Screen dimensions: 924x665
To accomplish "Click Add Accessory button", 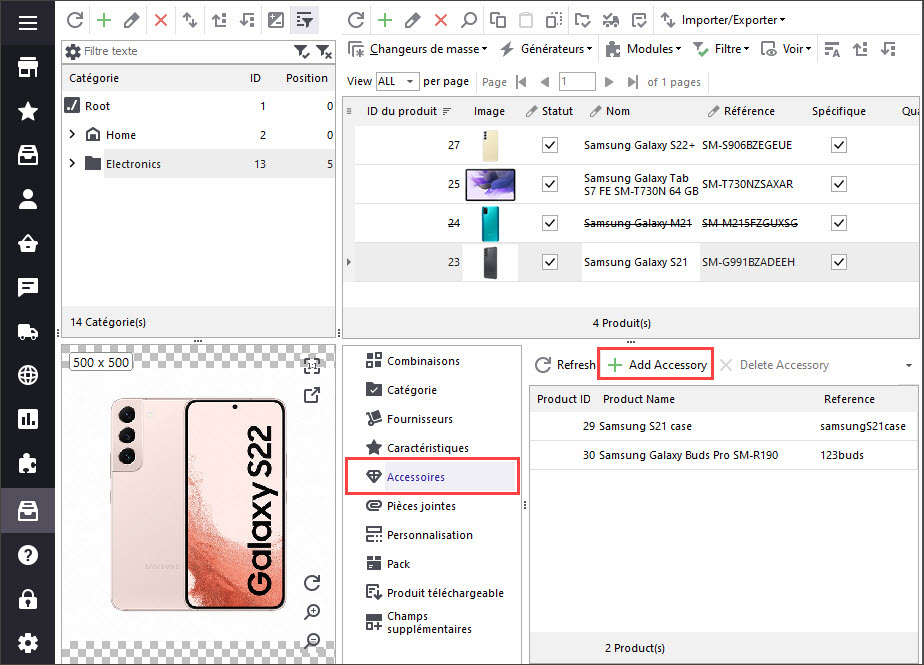I will click(x=656, y=364).
